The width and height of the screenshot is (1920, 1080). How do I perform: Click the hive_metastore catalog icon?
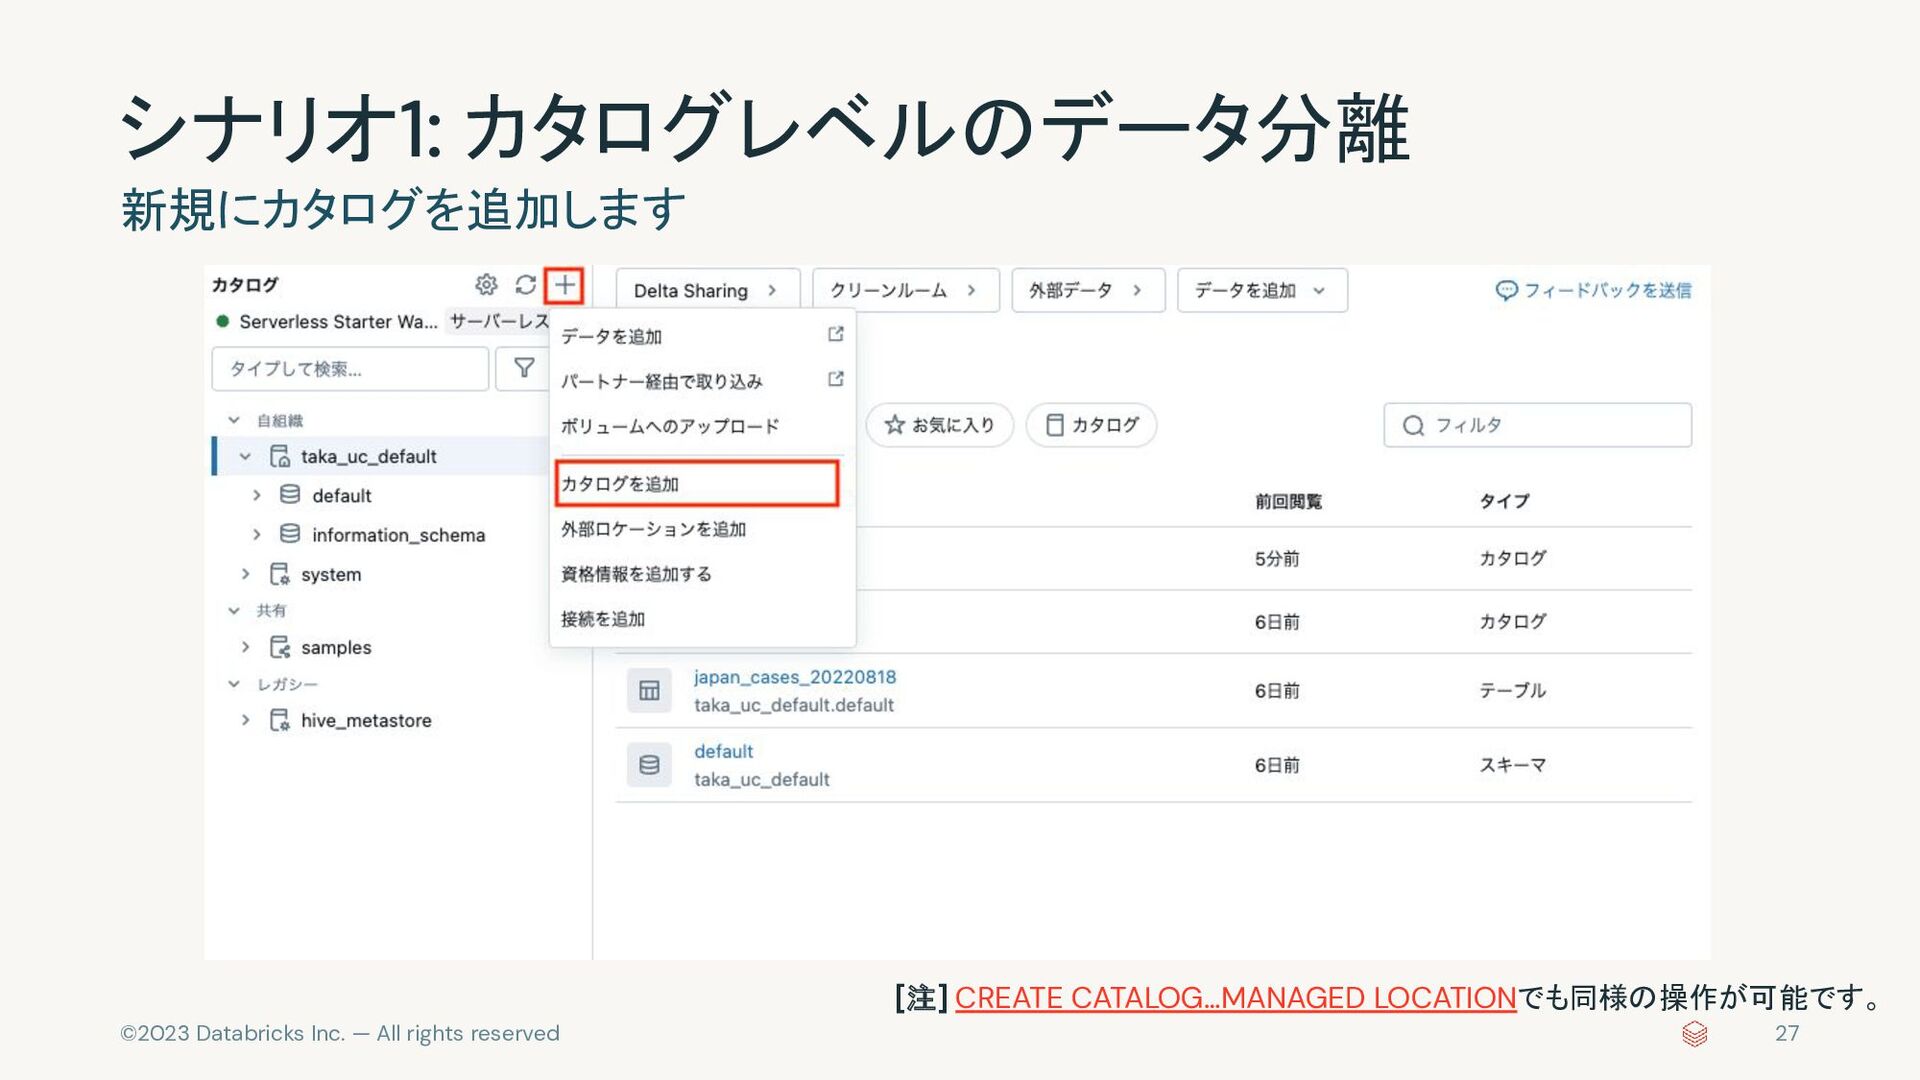(x=280, y=720)
